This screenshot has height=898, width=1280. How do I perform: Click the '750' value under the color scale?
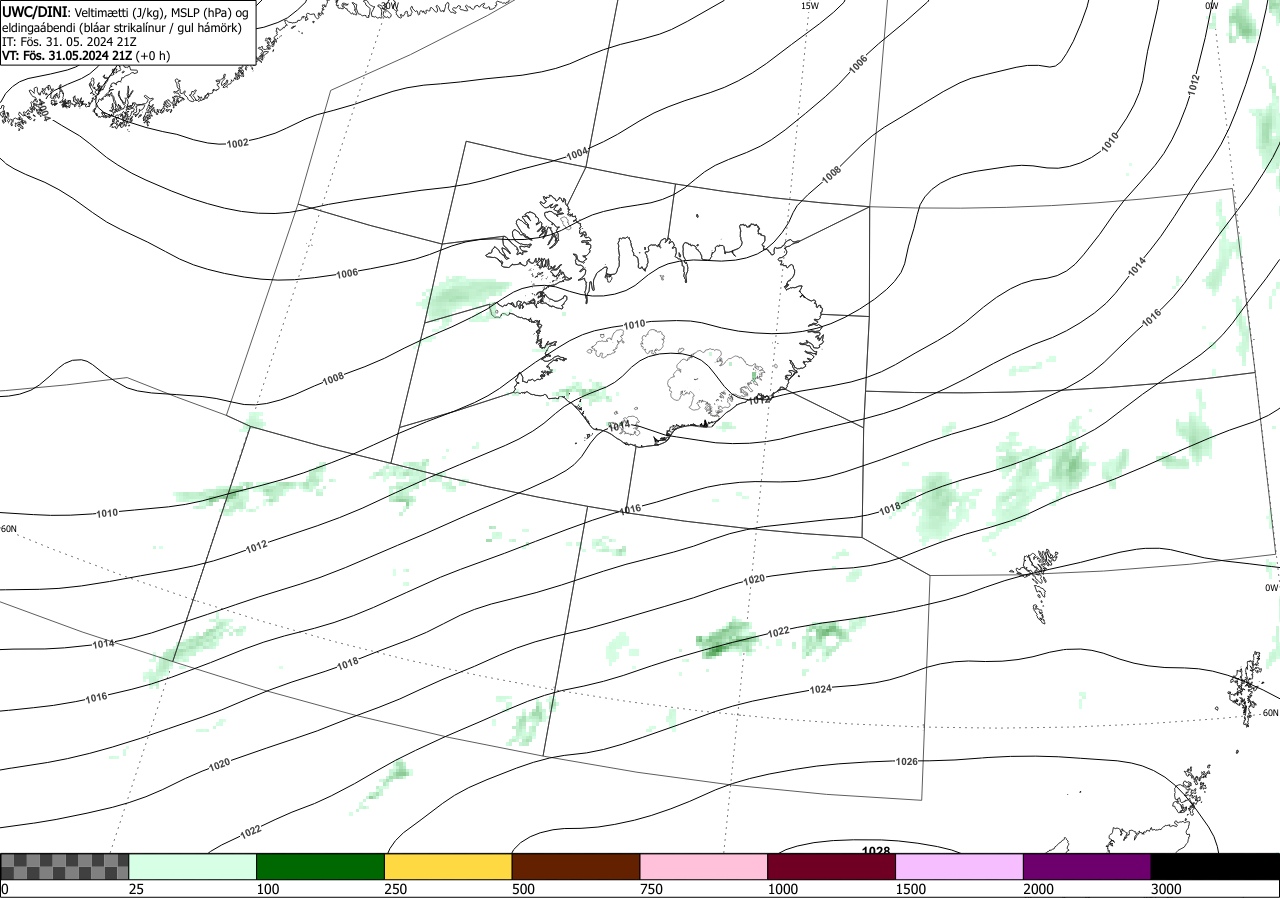pos(651,889)
